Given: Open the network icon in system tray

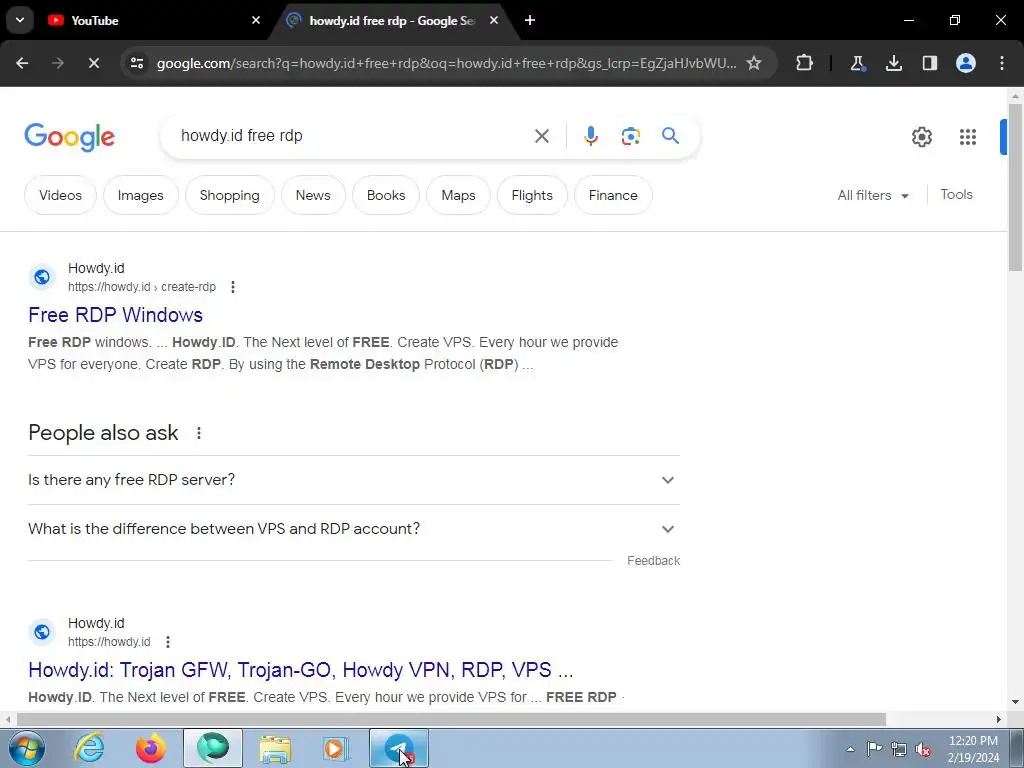Looking at the screenshot, I should pyautogui.click(x=899, y=750).
